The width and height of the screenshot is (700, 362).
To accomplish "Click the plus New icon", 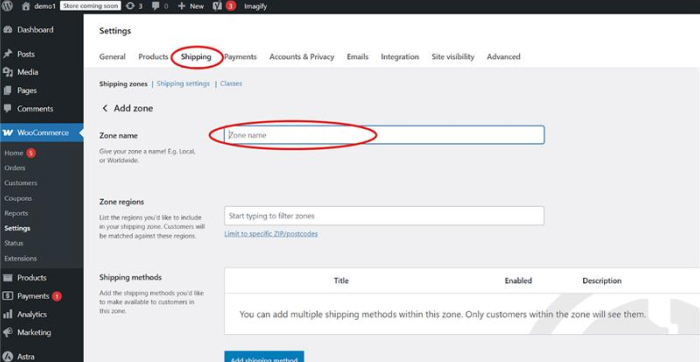I will tap(181, 6).
